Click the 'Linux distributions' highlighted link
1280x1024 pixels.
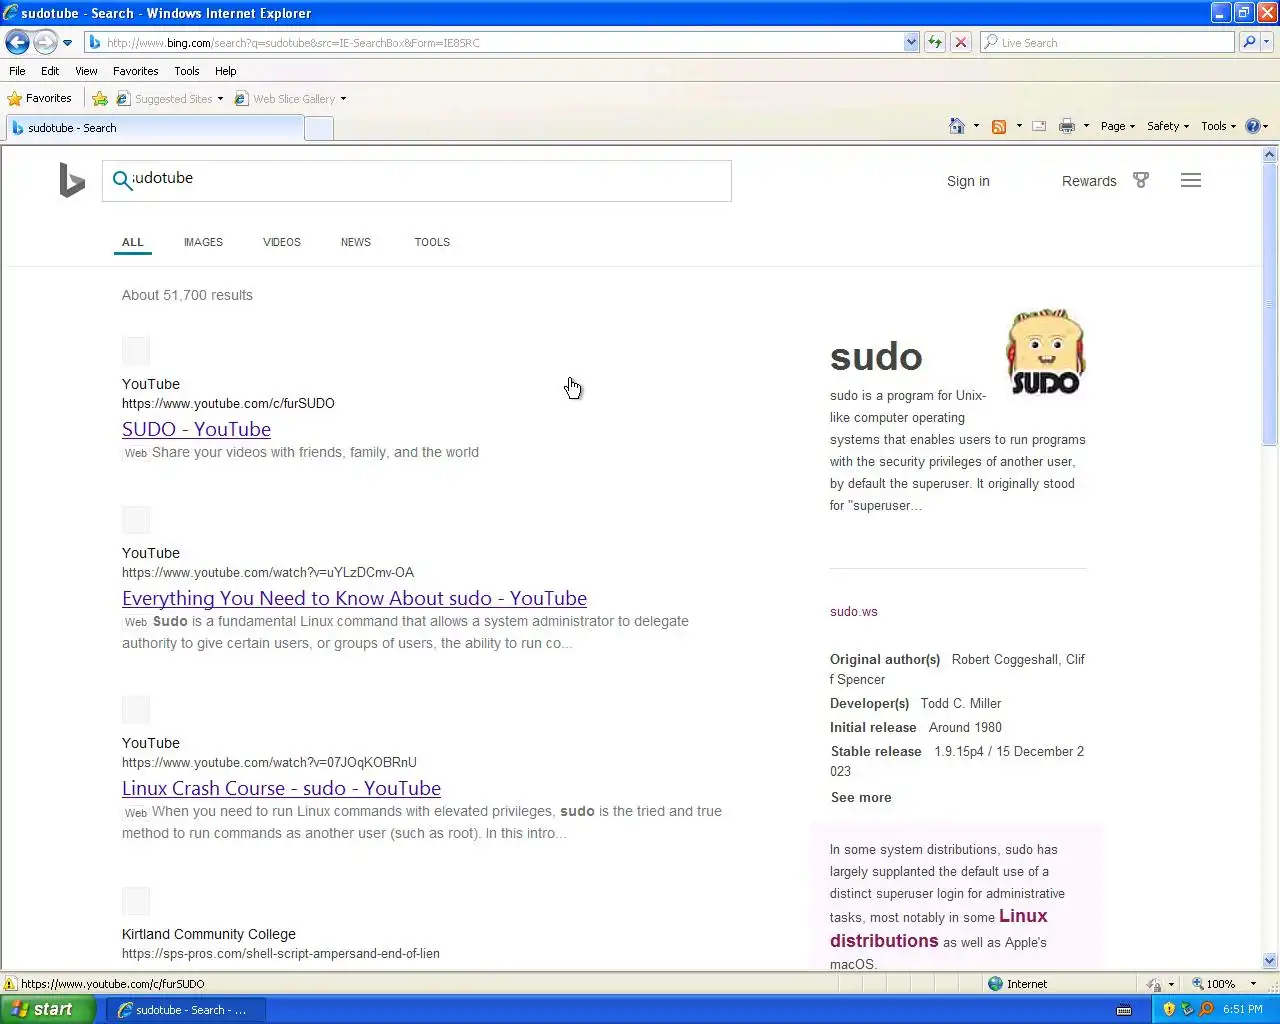938,928
